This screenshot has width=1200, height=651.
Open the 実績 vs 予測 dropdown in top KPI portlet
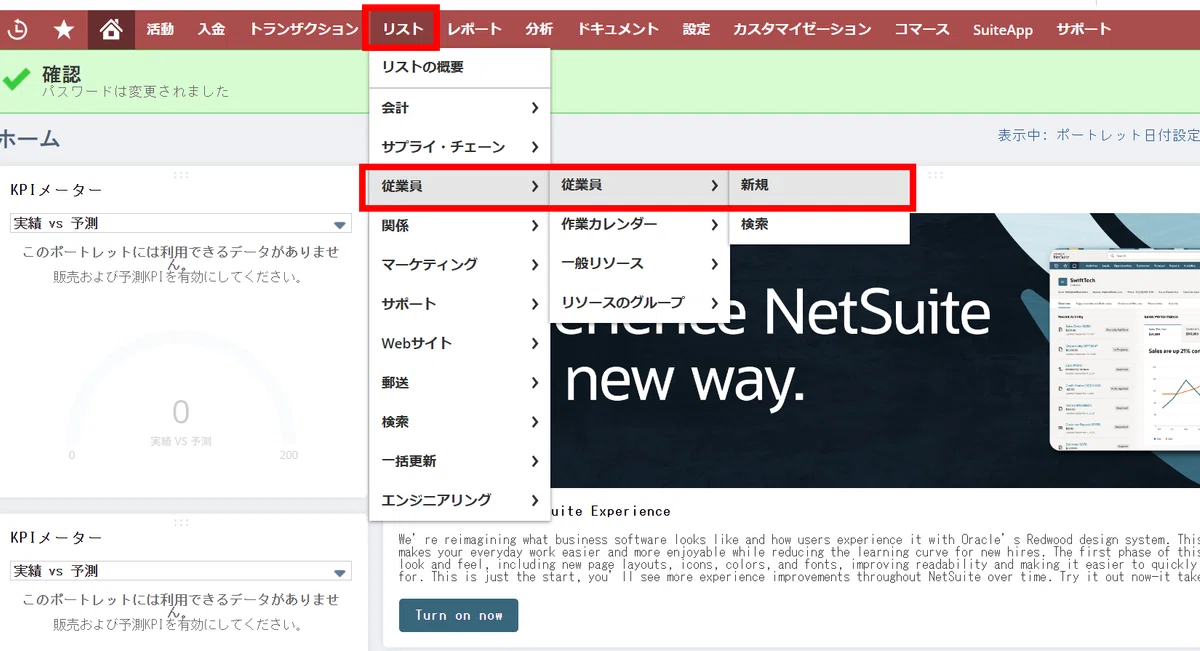point(180,224)
